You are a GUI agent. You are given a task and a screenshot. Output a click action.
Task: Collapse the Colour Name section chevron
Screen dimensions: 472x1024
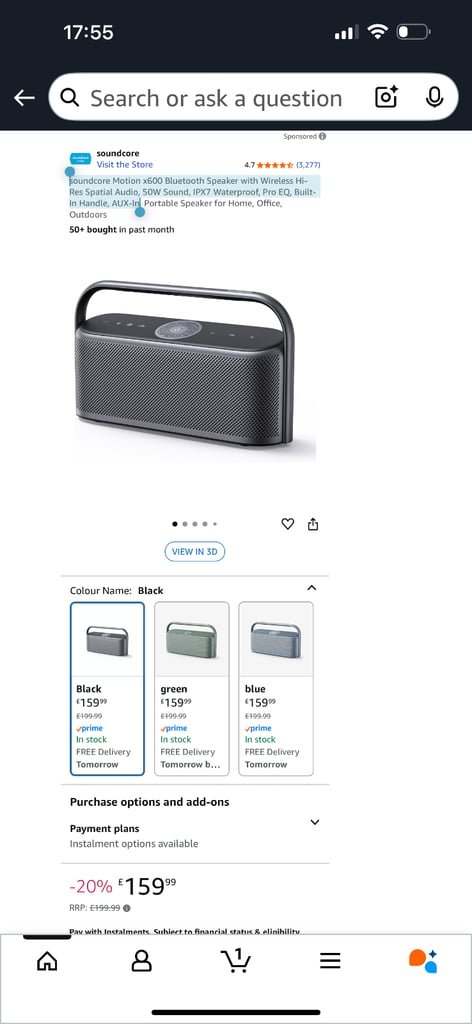(312, 588)
